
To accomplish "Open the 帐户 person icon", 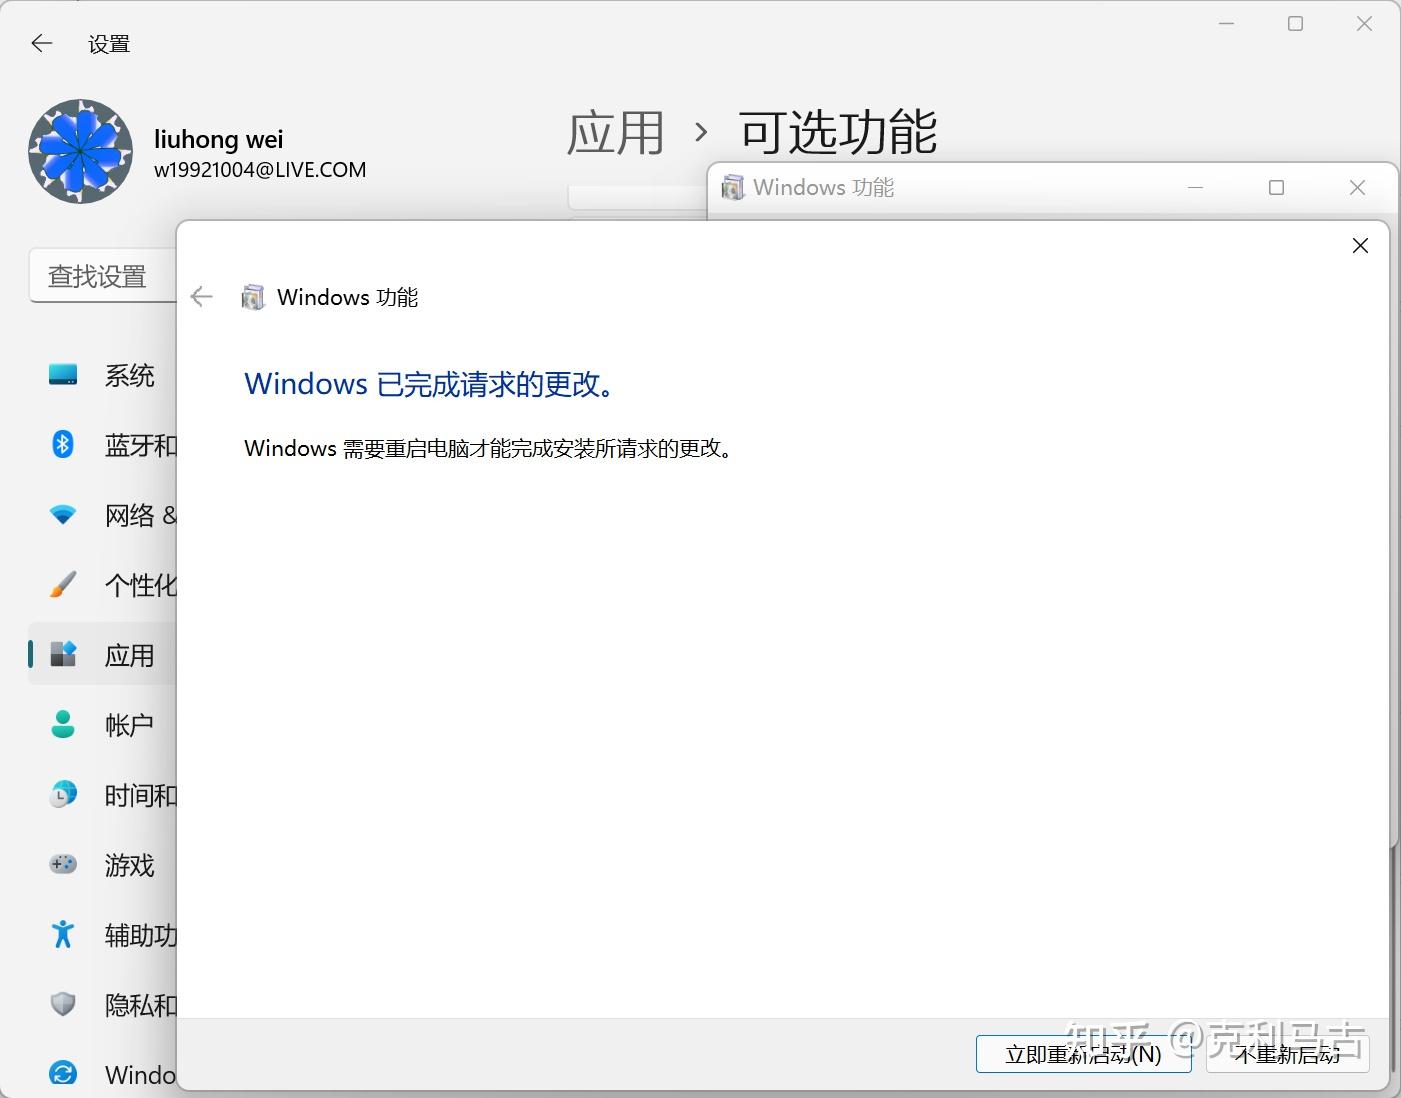I will pyautogui.click(x=63, y=724).
